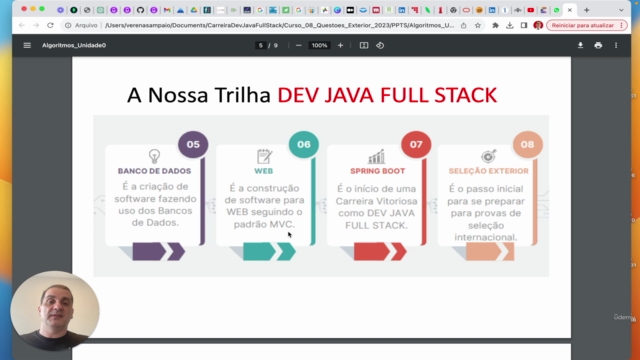
Task: Click the 06 teal circle badge
Action: [x=304, y=144]
